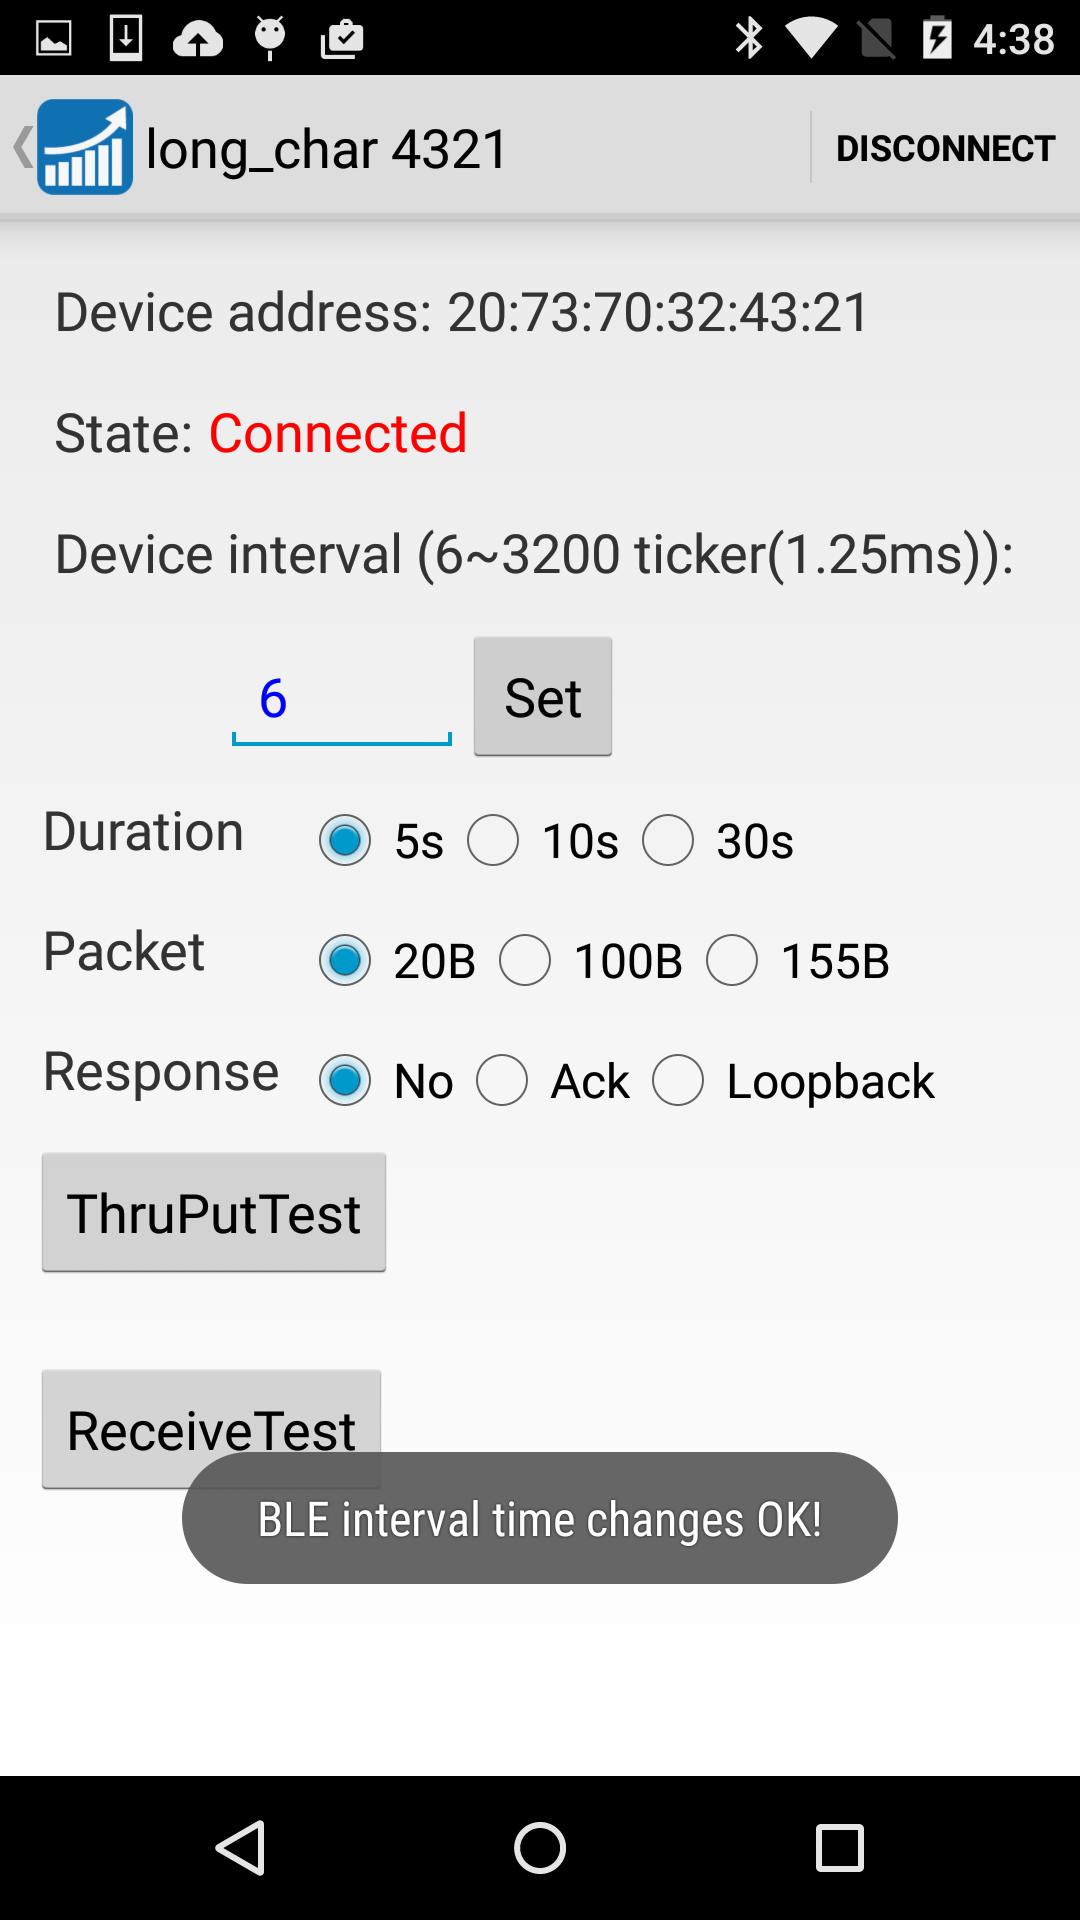Image resolution: width=1080 pixels, height=1920 pixels.
Task: Open recent apps with square button
Action: tap(839, 1847)
